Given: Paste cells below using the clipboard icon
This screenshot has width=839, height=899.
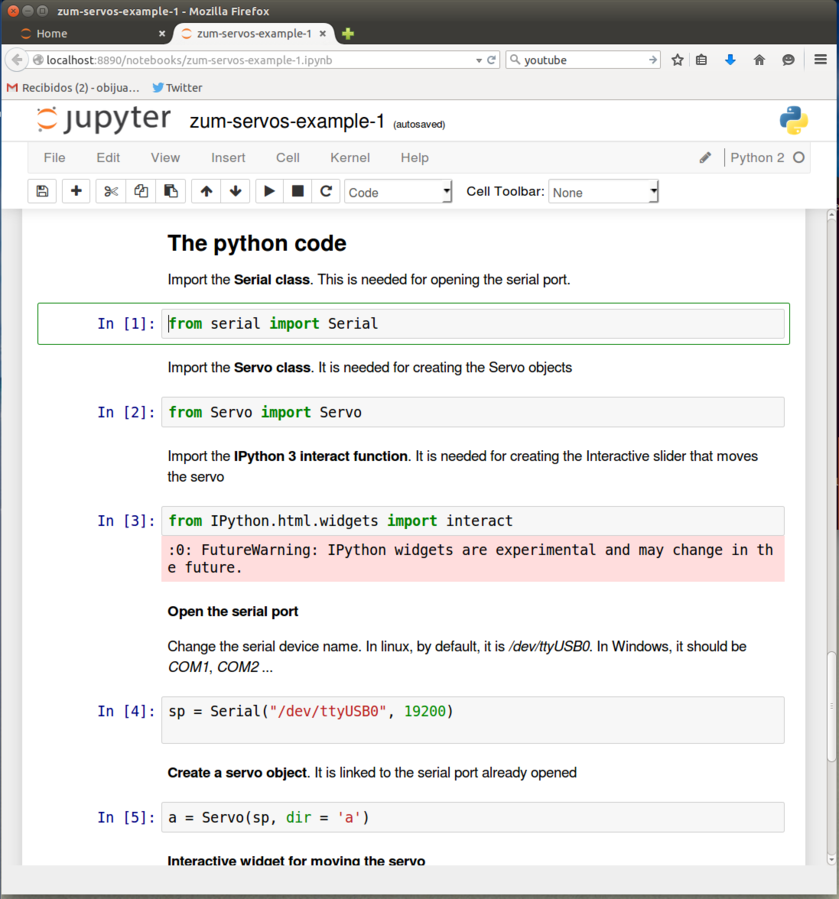Looking at the screenshot, I should [170, 191].
